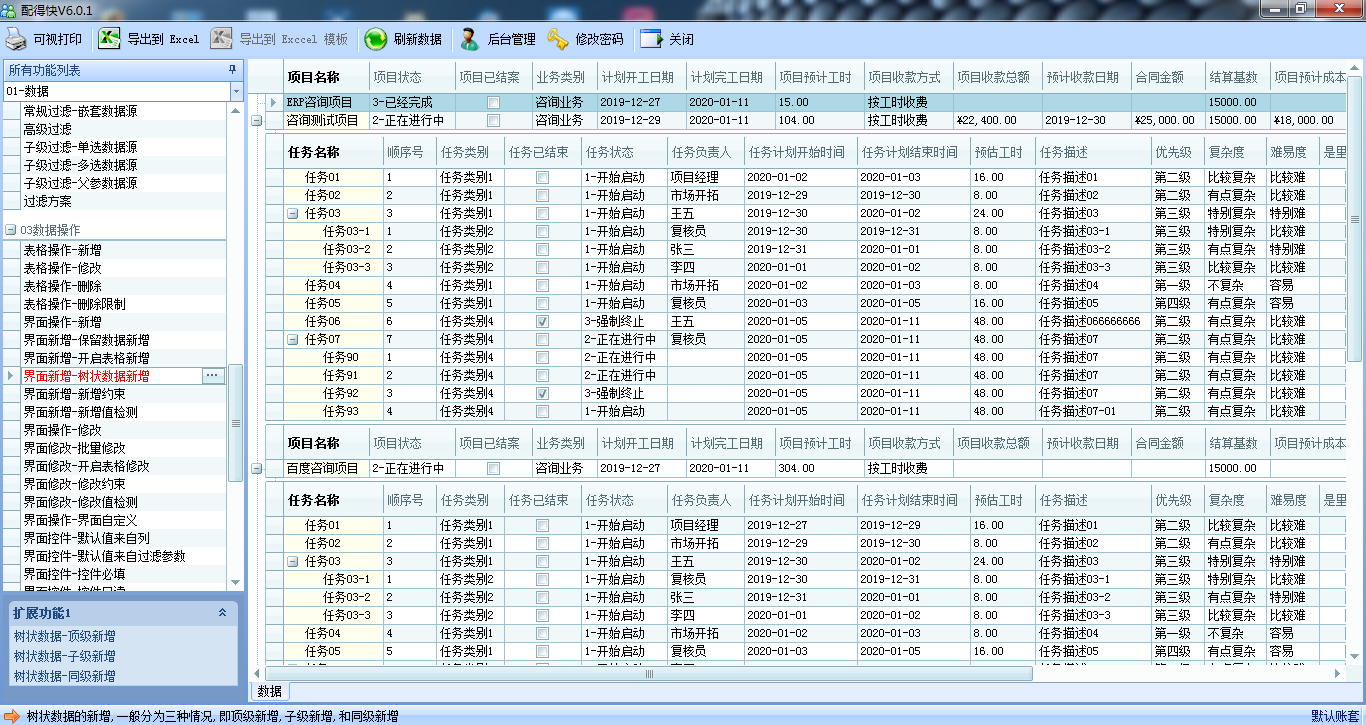
Task: Click the row indicator arrow beside ERP咨询项目
Action: click(x=274, y=102)
